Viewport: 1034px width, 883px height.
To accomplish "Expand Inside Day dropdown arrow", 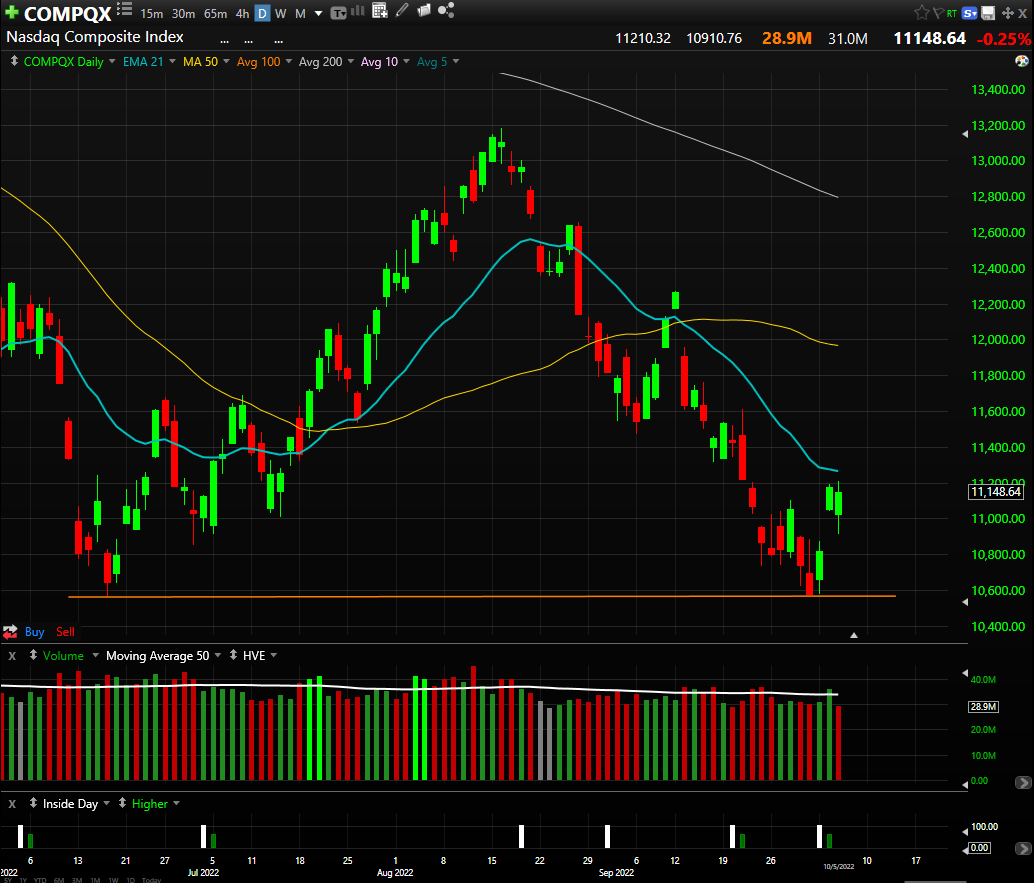I will 106,804.
